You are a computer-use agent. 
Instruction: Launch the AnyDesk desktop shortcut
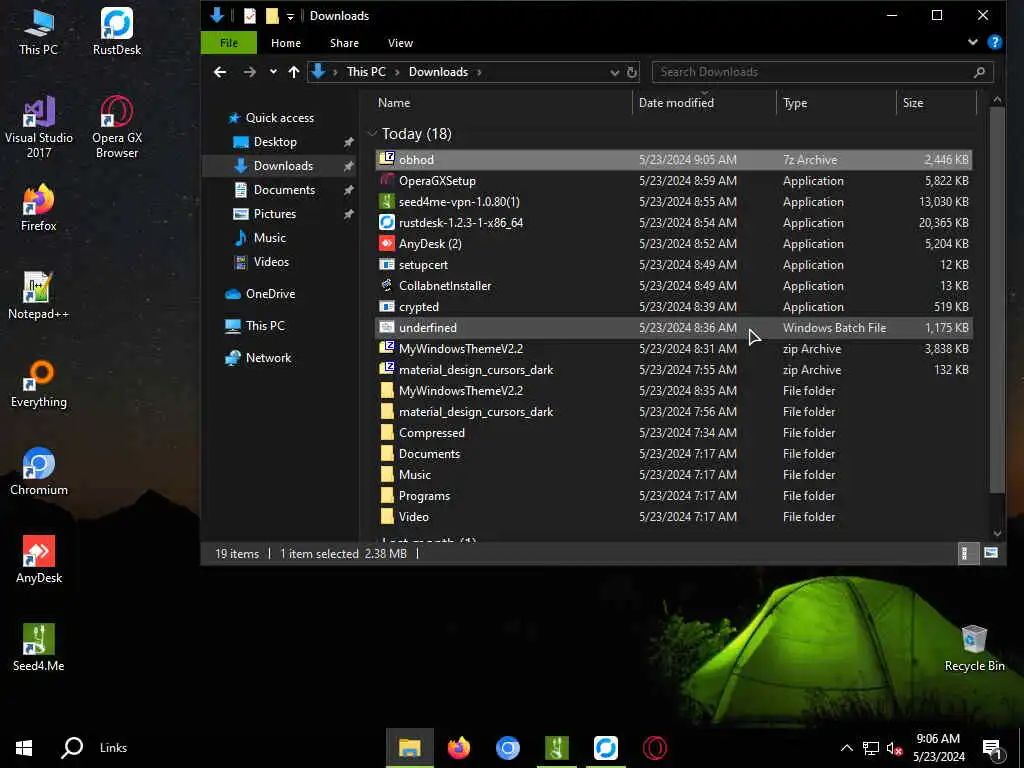[x=39, y=560]
